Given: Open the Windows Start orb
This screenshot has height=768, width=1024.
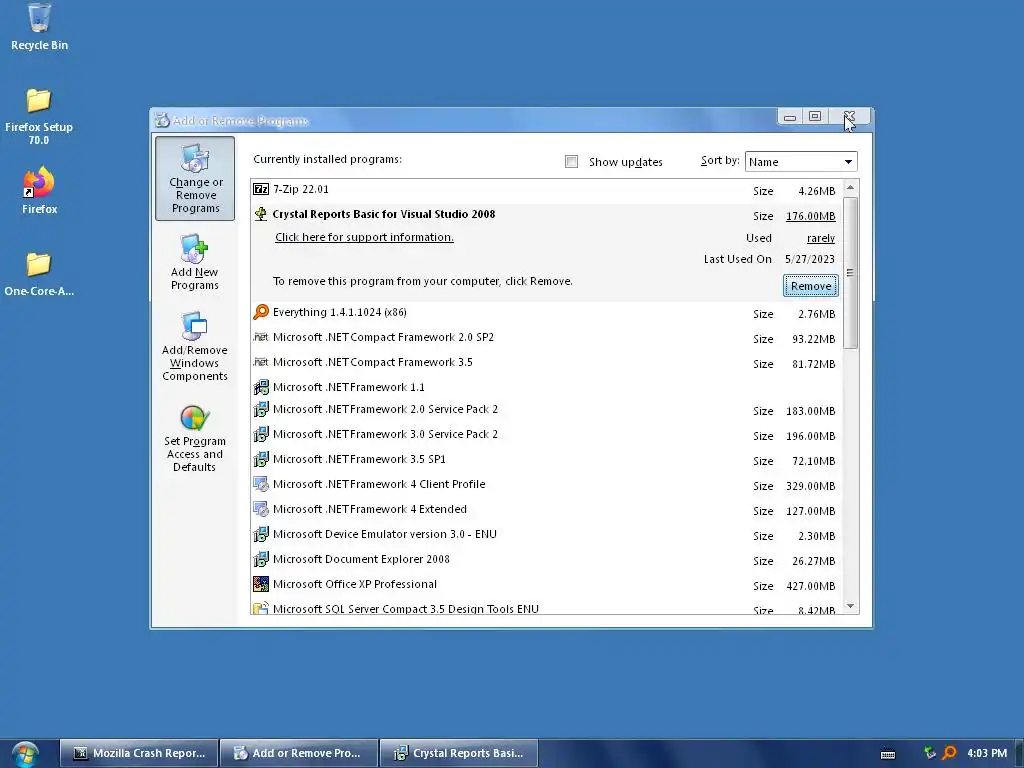Looking at the screenshot, I should coord(25,754).
